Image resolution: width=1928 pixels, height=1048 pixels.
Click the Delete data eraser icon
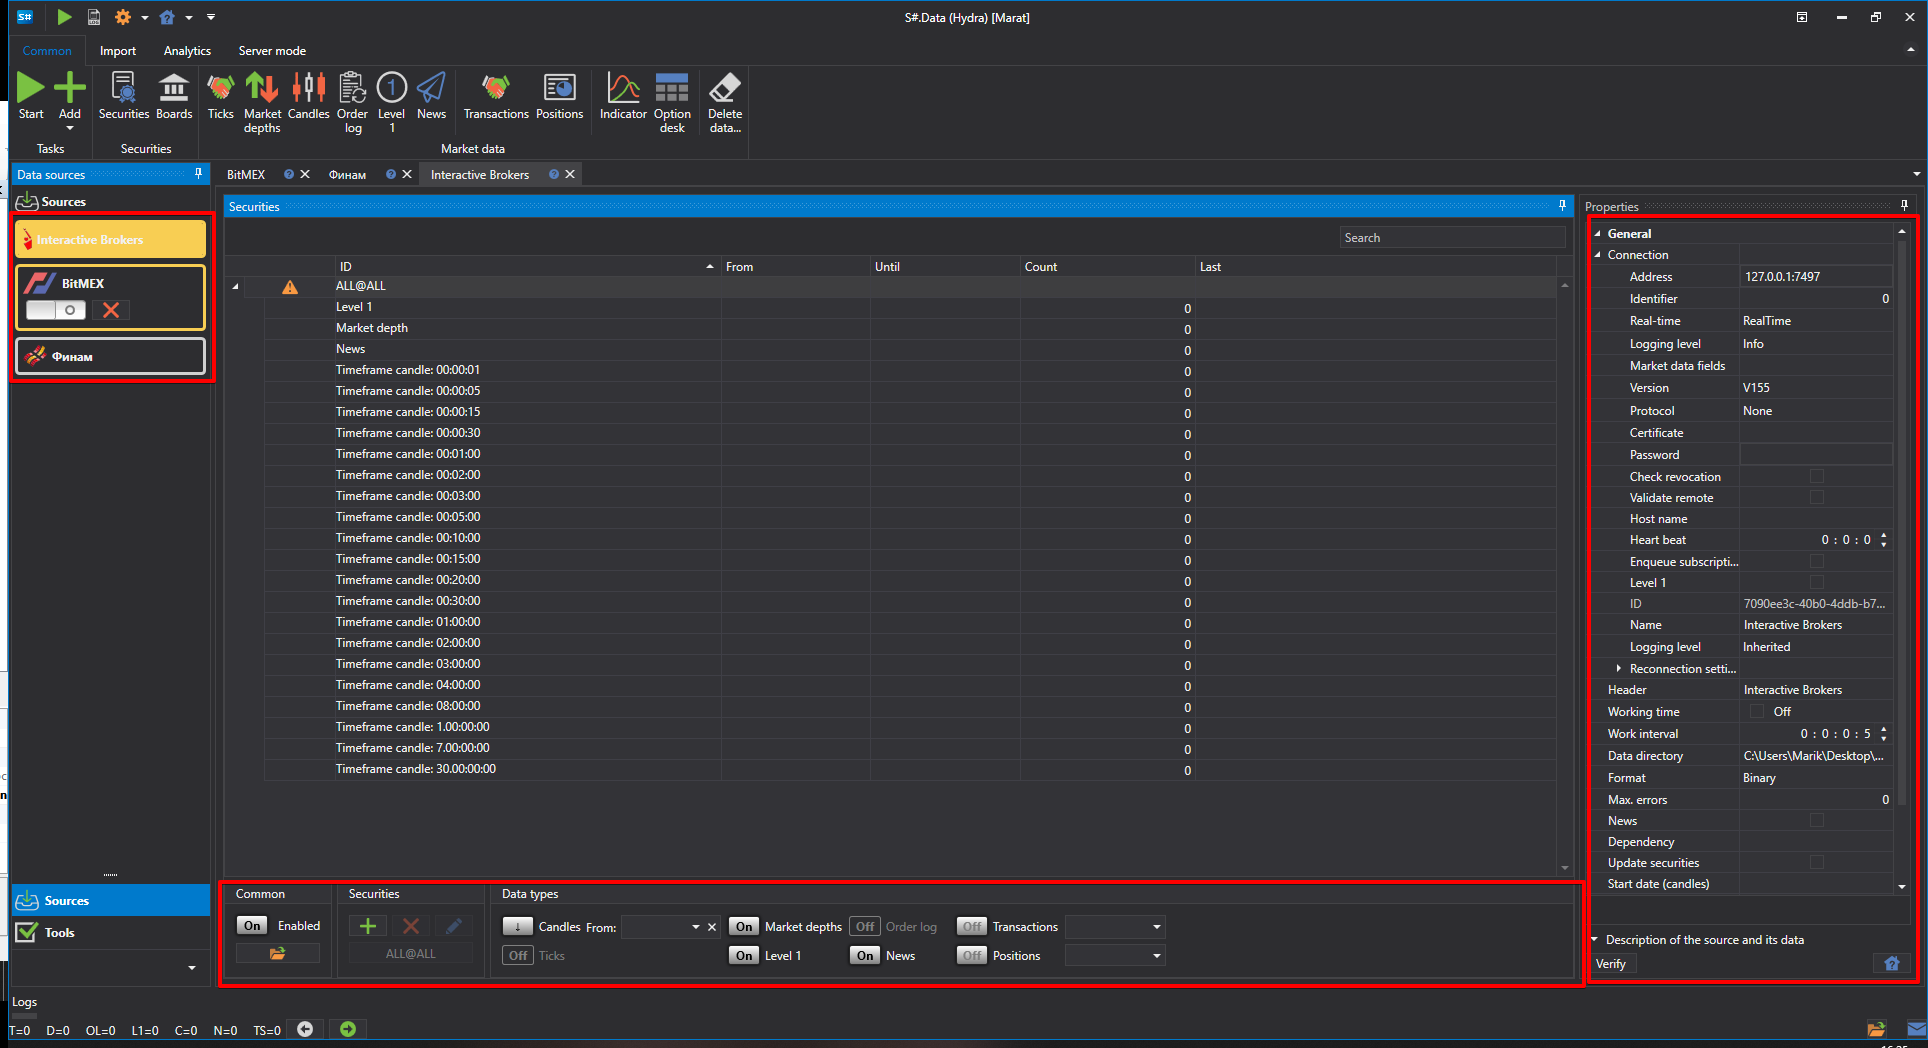[725, 88]
